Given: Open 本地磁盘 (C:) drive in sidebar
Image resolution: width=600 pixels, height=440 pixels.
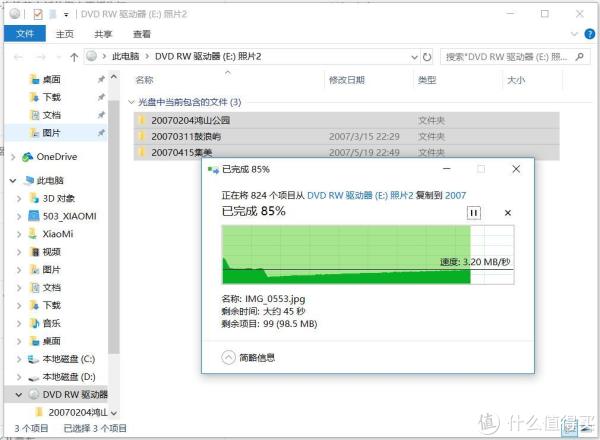Looking at the screenshot, I should (x=67, y=359).
